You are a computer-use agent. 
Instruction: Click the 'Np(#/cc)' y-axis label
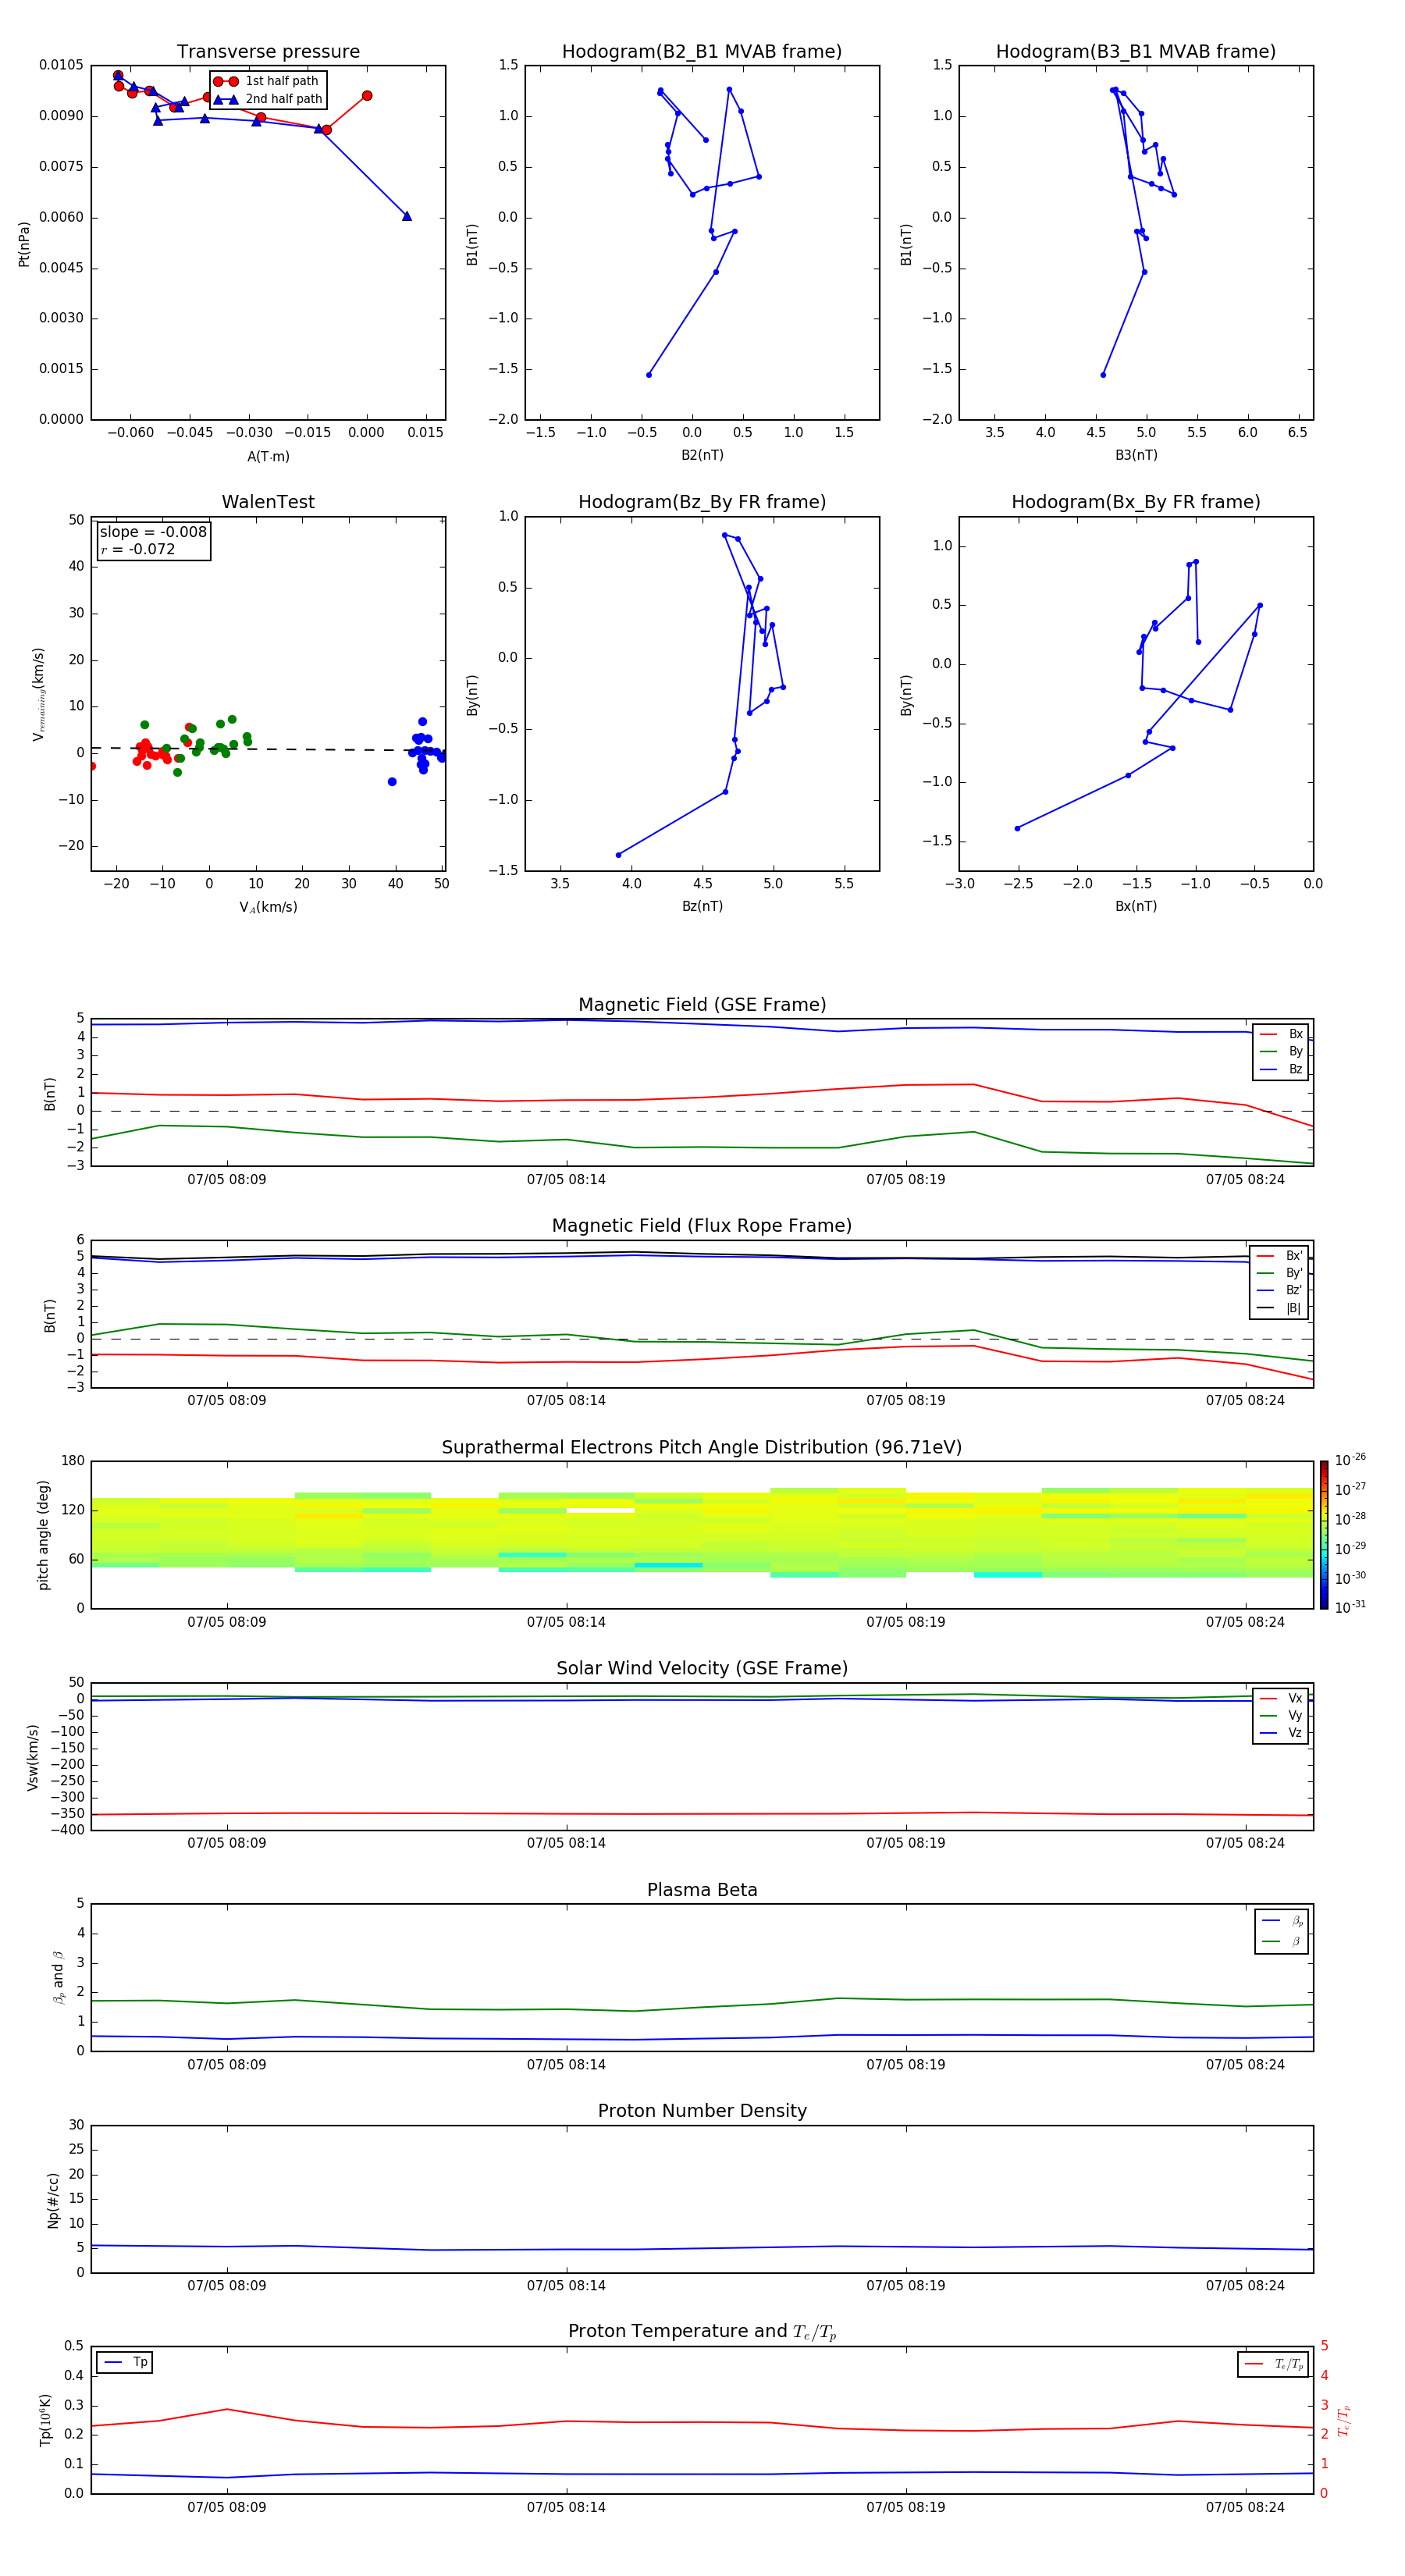(53, 2200)
